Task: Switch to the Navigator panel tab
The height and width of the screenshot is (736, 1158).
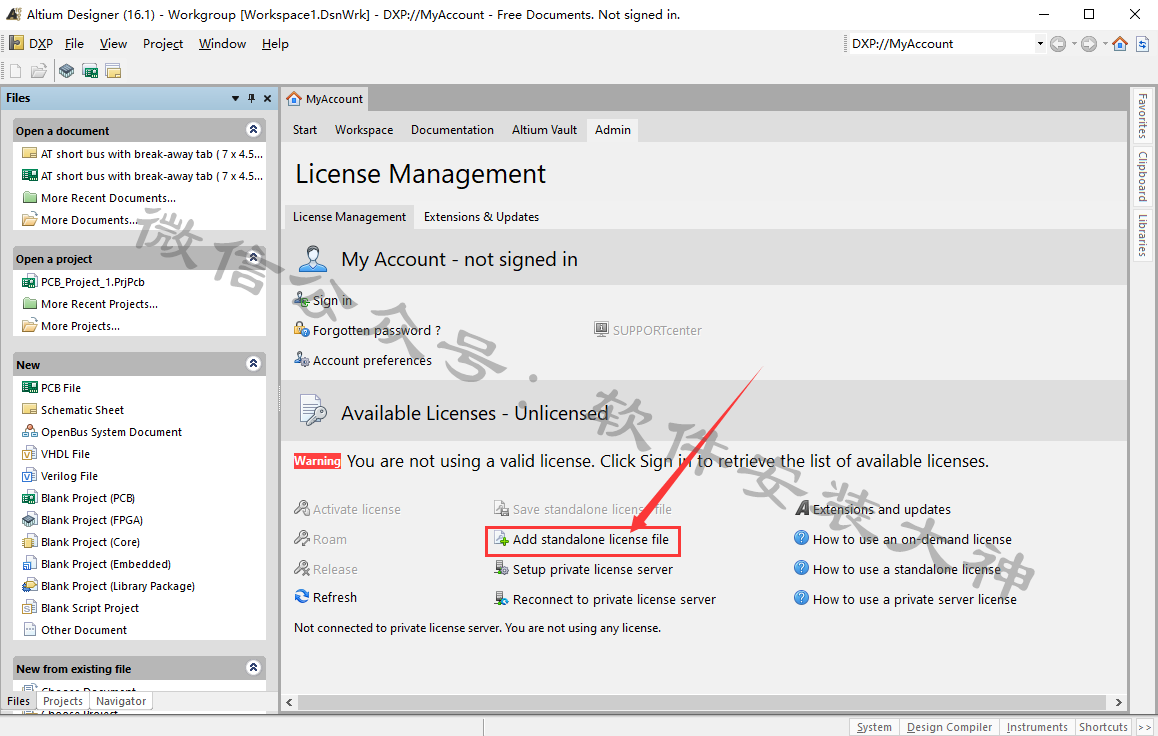Action: pyautogui.click(x=121, y=701)
